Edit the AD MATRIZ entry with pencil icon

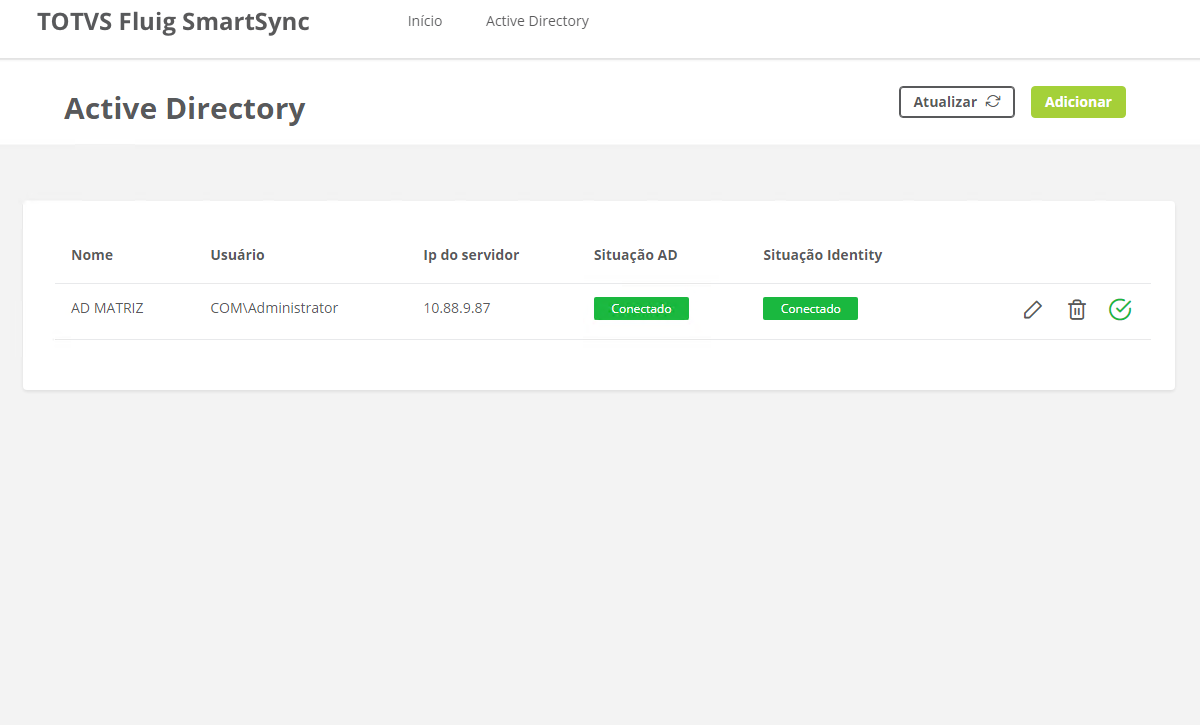coord(1033,310)
